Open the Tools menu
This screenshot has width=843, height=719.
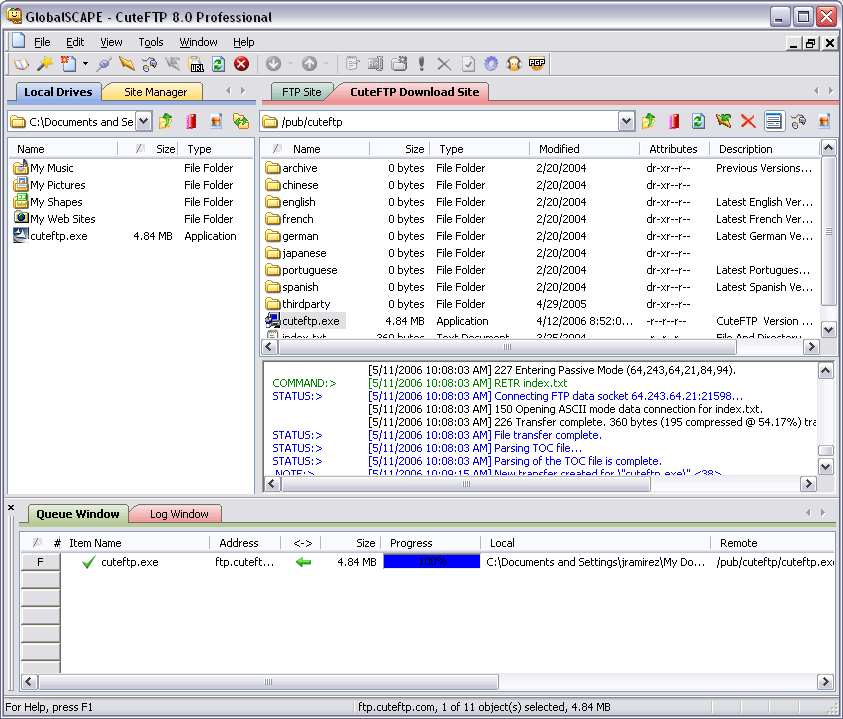(x=151, y=42)
